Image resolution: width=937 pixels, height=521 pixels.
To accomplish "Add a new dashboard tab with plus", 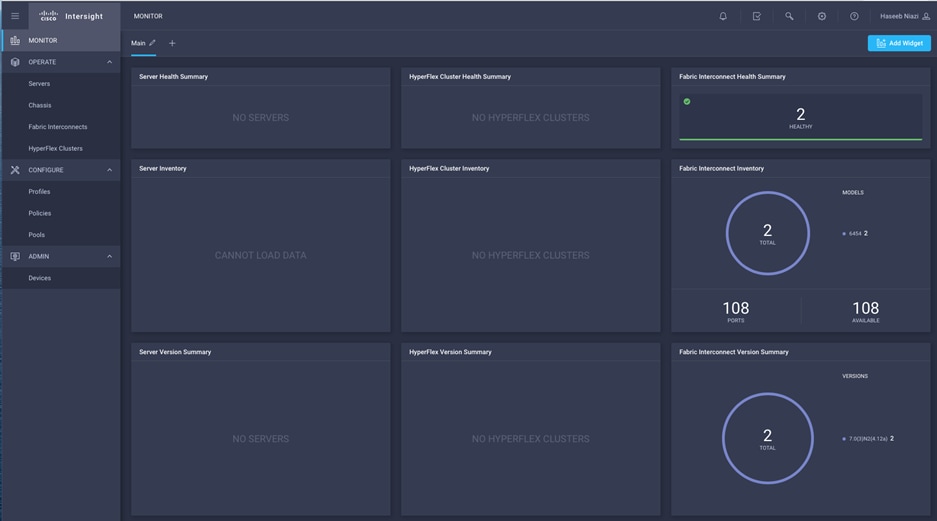I will point(172,43).
